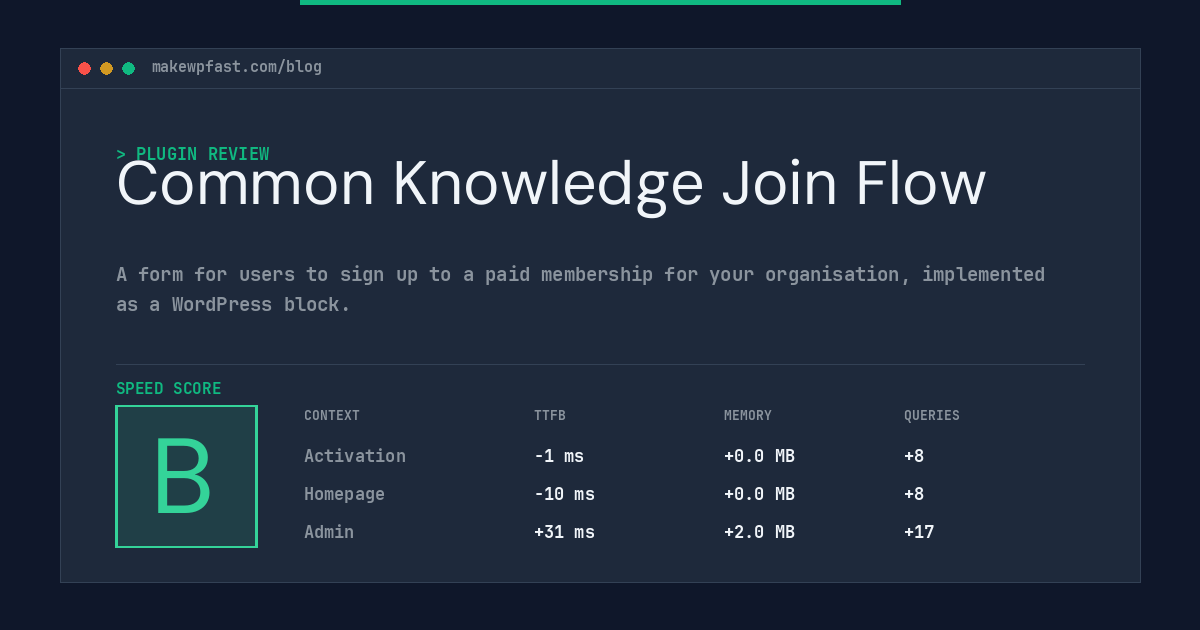1200x630 pixels.
Task: Click the Common Knowledge Join Flow title
Action: (551, 185)
